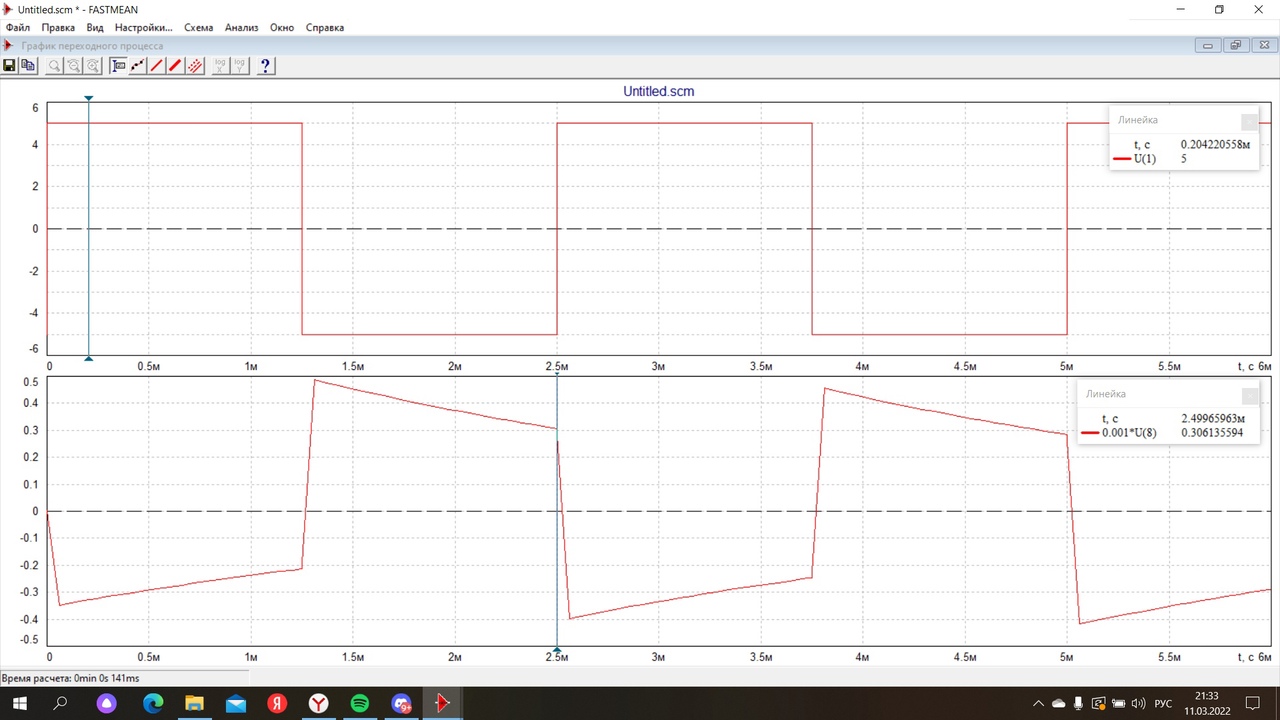Click the OneDrive cloud tray icon
The width and height of the screenshot is (1280, 720).
click(1059, 704)
